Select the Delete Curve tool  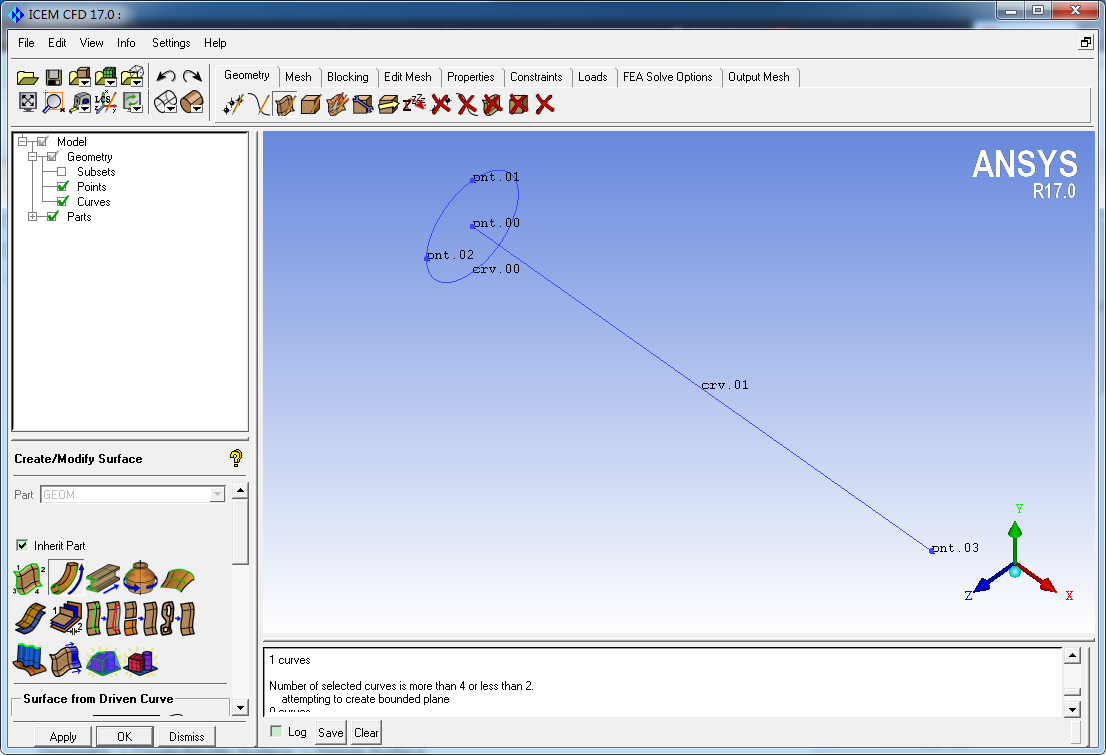pyautogui.click(x=466, y=105)
